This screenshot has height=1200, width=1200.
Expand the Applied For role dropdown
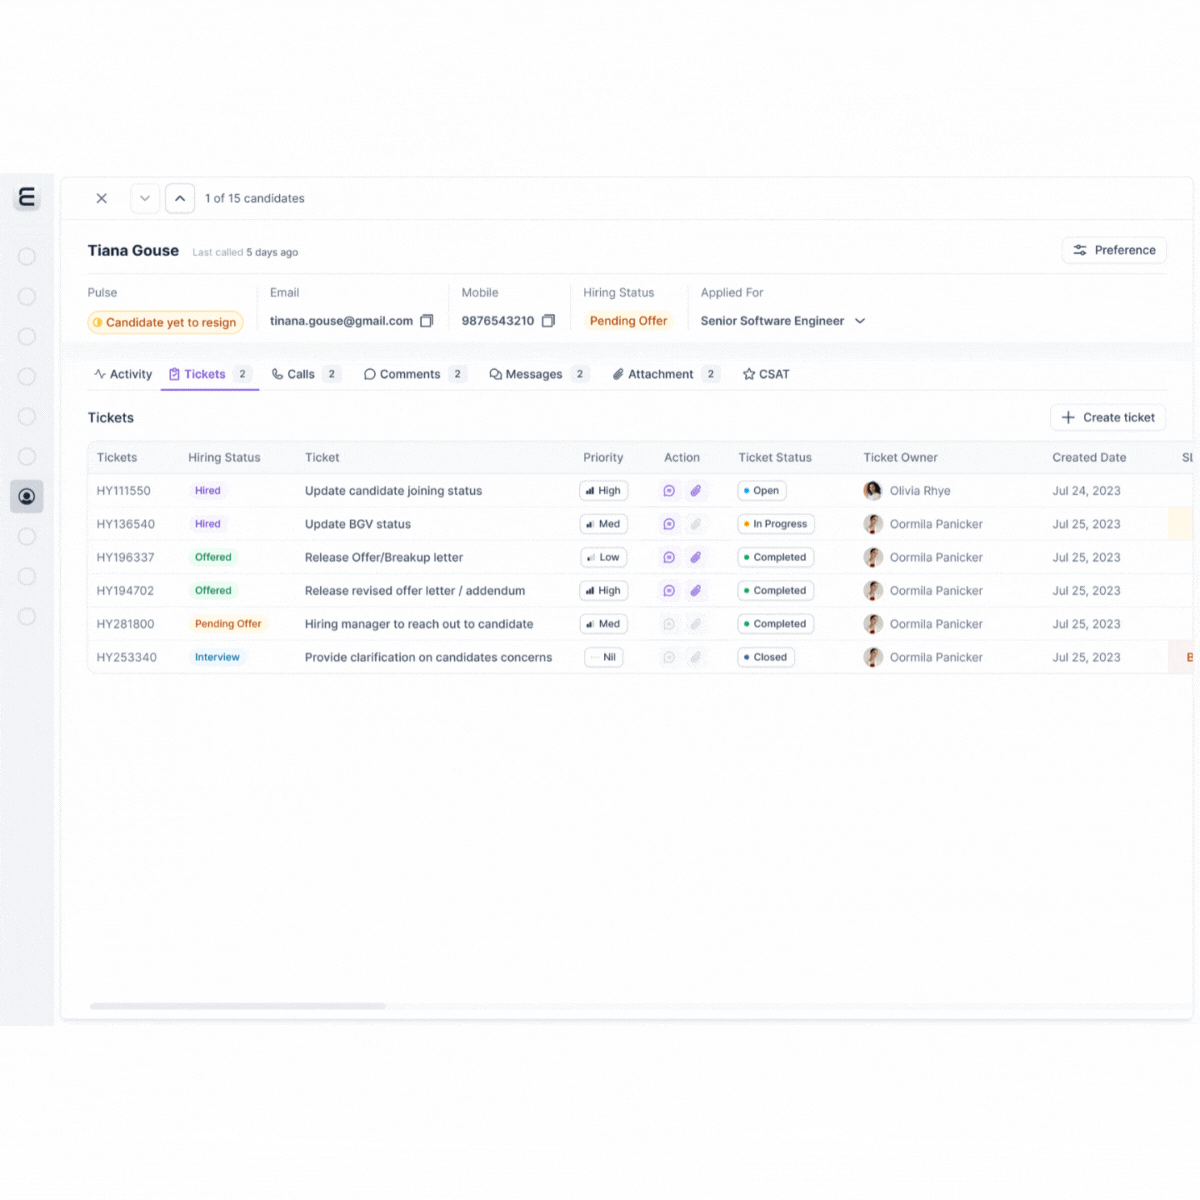pos(860,321)
